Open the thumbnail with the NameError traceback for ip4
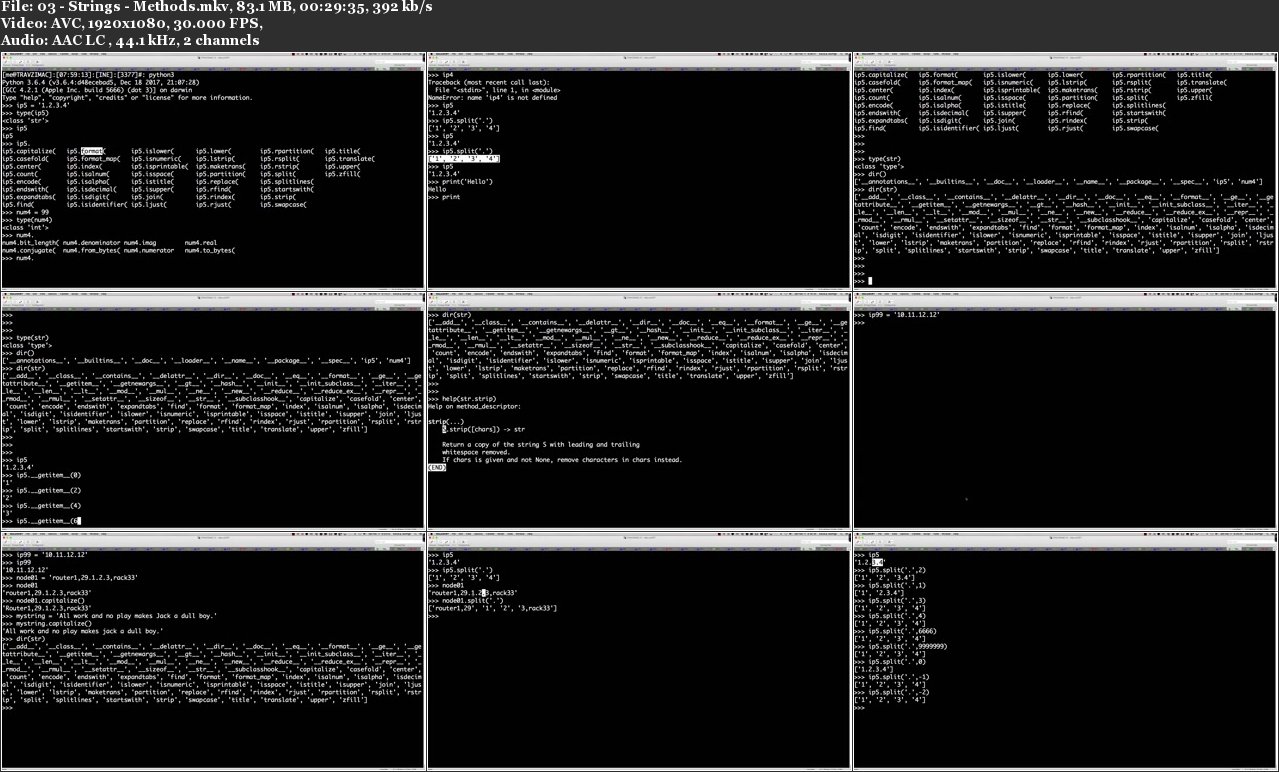Viewport: 1279px width, 772px height. tap(638, 170)
